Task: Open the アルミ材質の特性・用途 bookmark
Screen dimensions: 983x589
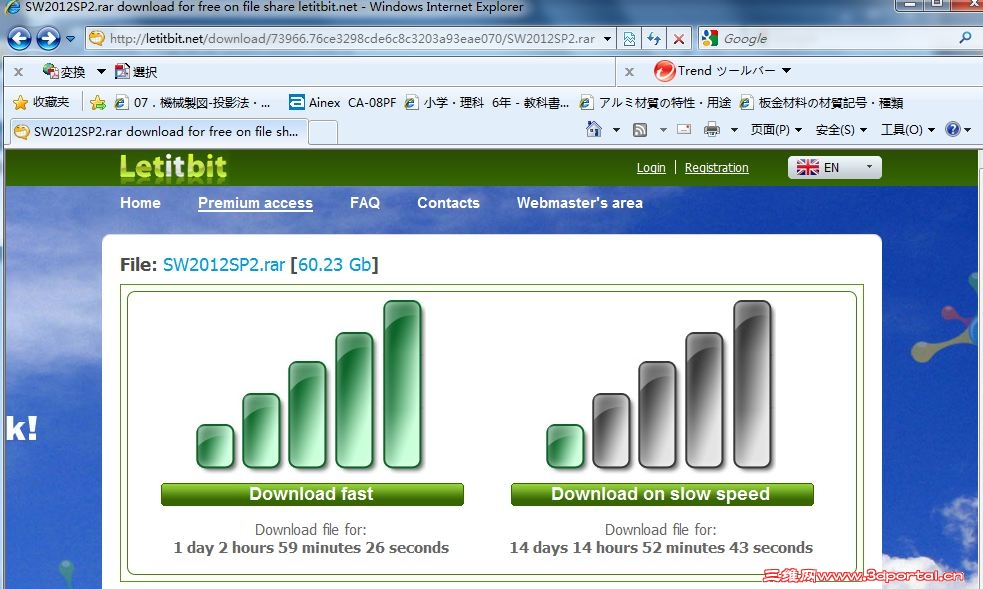Action: [656, 103]
